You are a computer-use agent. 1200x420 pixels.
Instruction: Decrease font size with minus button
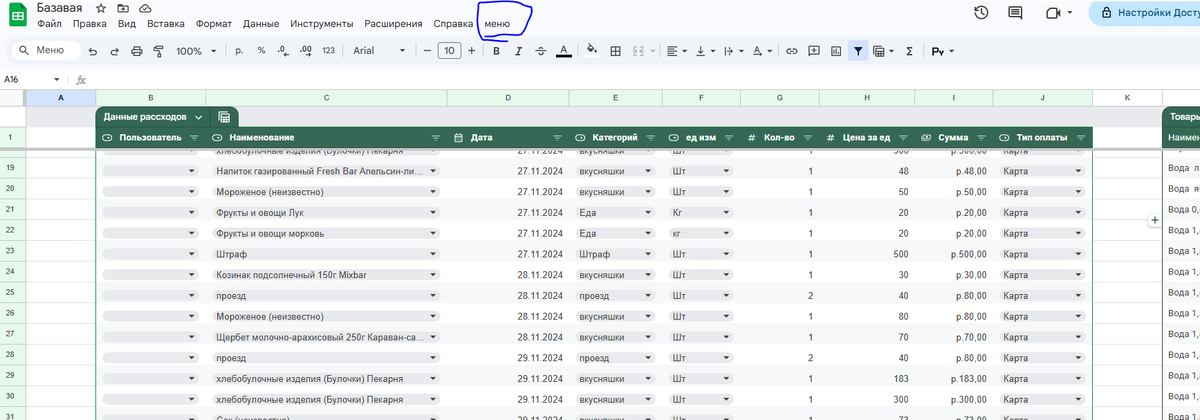(427, 51)
